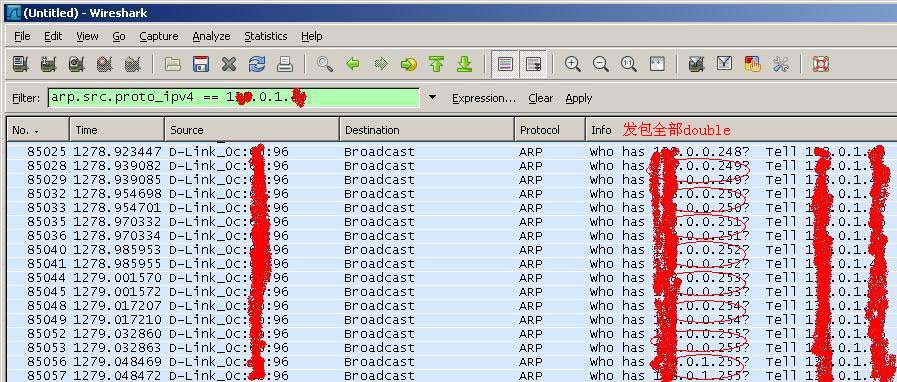
Task: Sort by the Source column header
Action: (252, 130)
